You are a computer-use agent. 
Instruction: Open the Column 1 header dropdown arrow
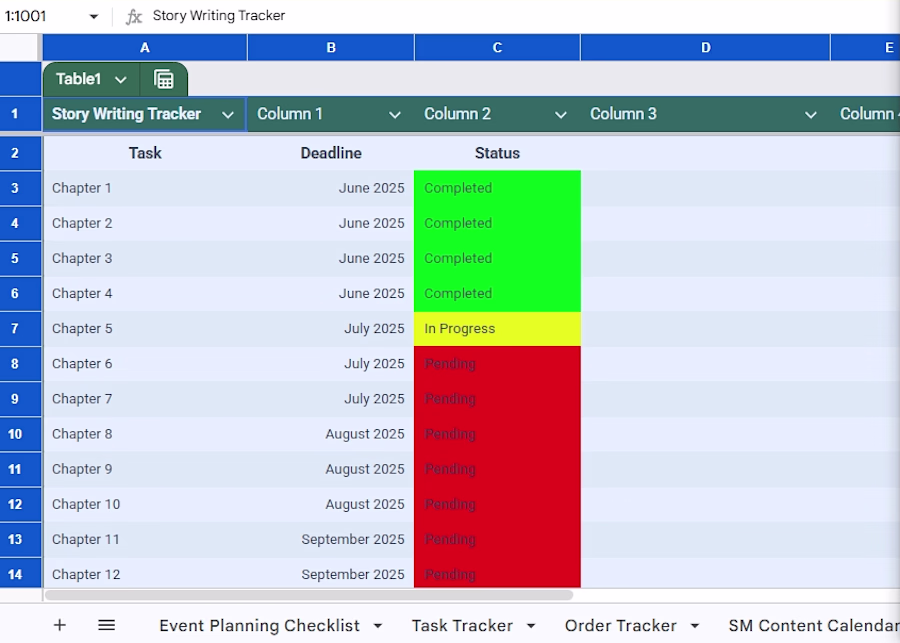click(395, 115)
